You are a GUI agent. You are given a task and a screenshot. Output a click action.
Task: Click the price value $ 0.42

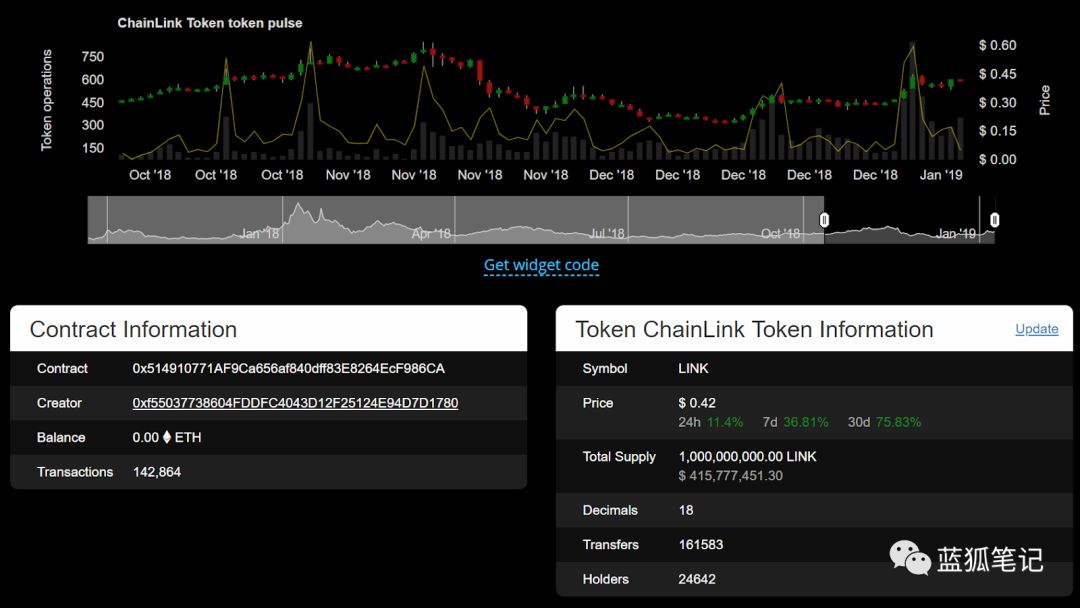pos(697,403)
